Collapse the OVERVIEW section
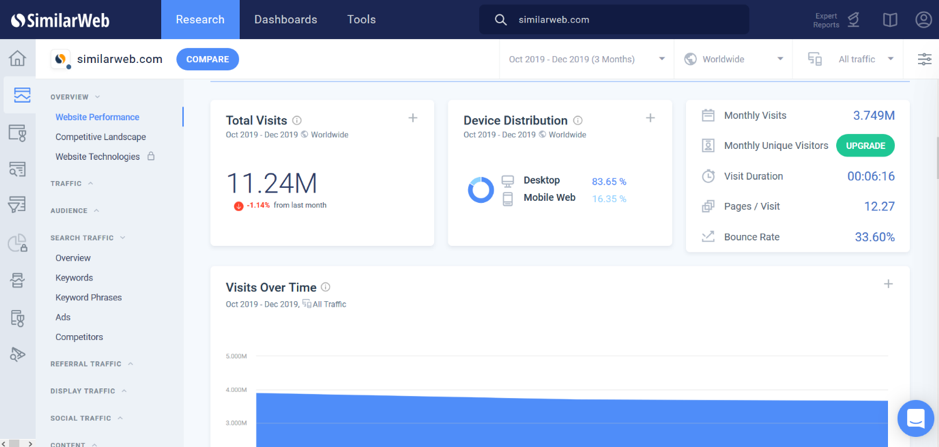The height and width of the screenshot is (447, 939). [75, 96]
